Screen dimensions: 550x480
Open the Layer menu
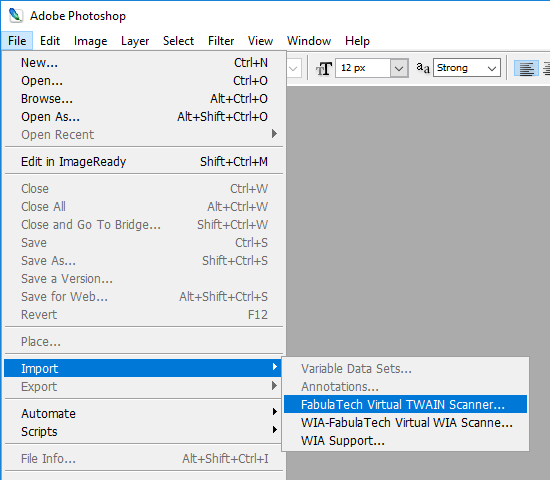[x=135, y=41]
